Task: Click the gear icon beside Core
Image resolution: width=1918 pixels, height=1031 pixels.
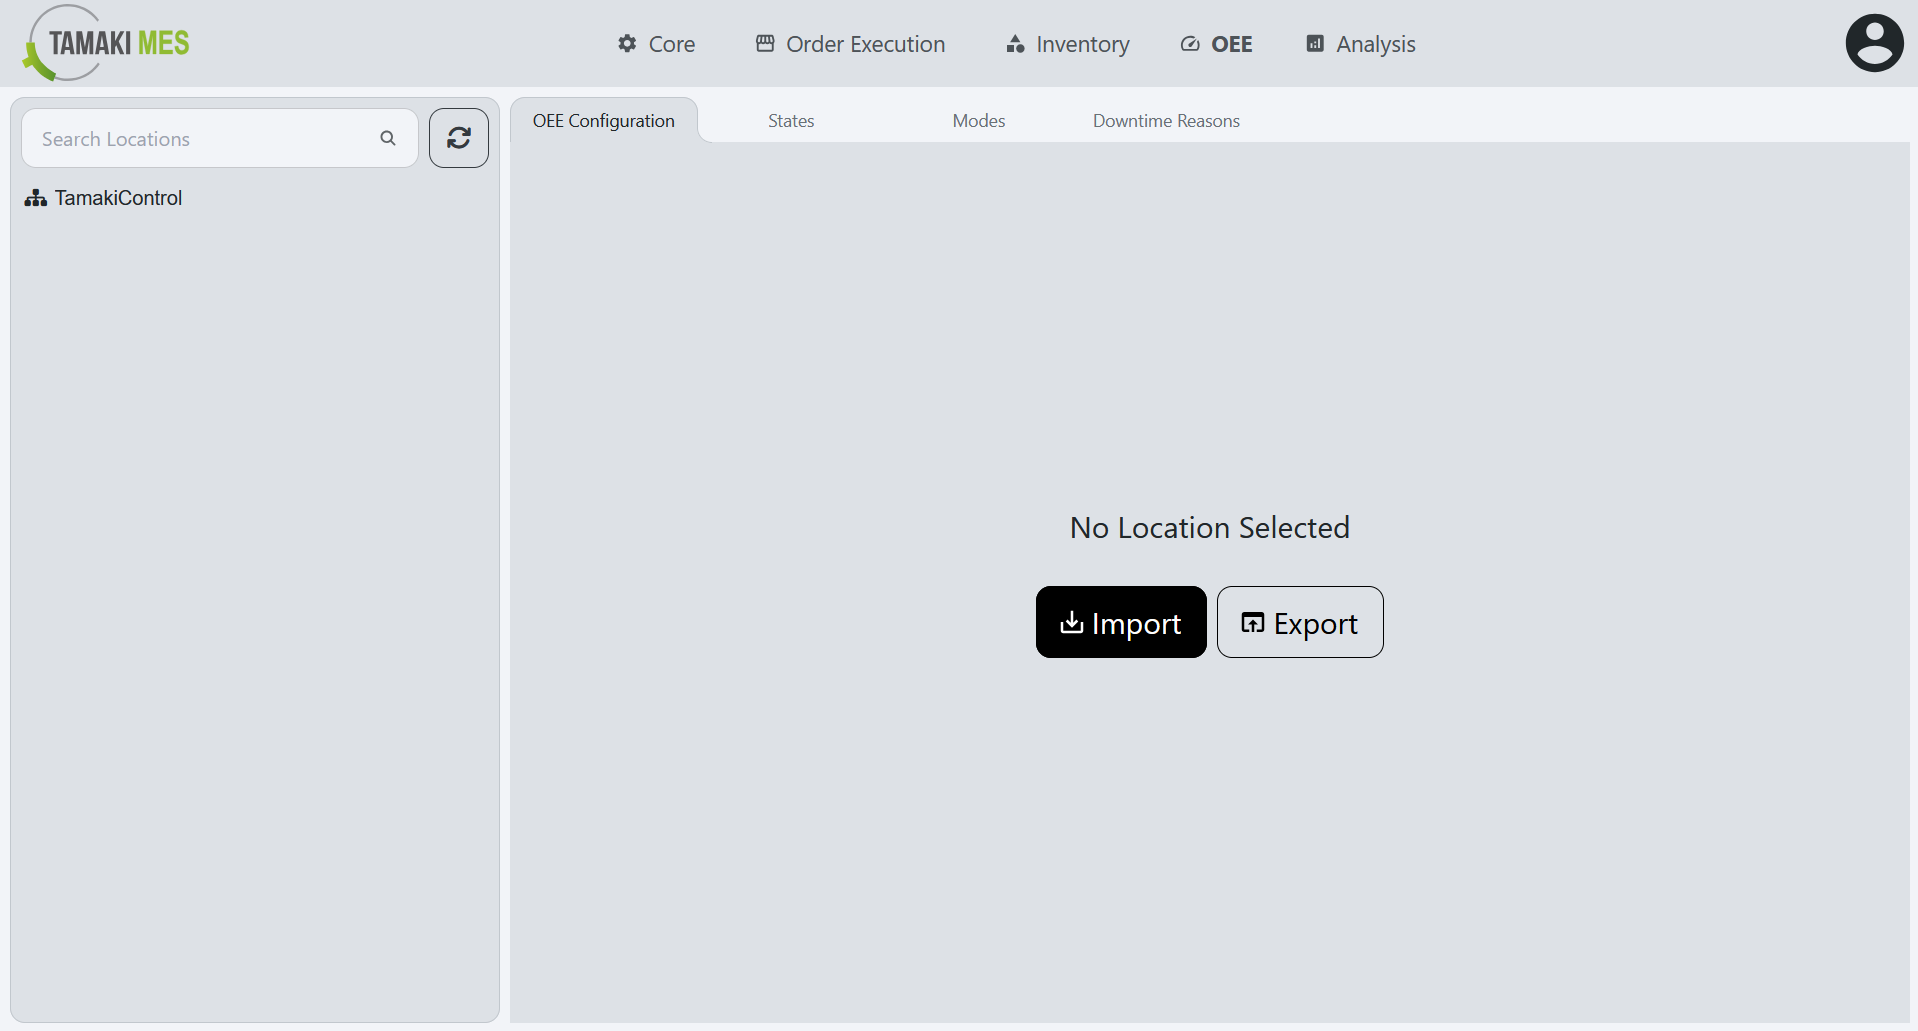Action: (625, 43)
